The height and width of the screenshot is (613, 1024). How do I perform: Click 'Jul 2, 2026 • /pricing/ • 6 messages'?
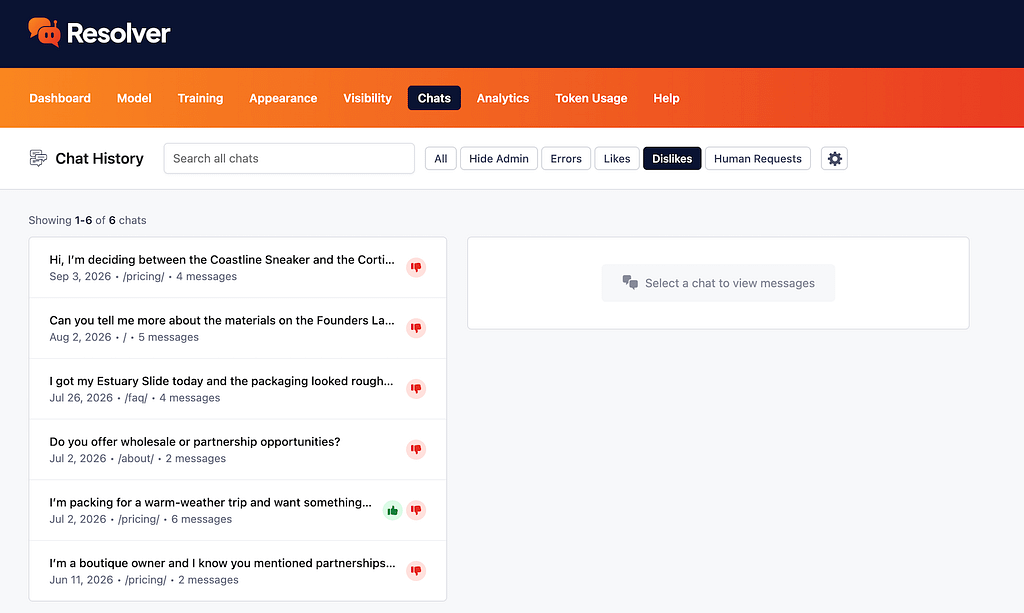tap(140, 519)
